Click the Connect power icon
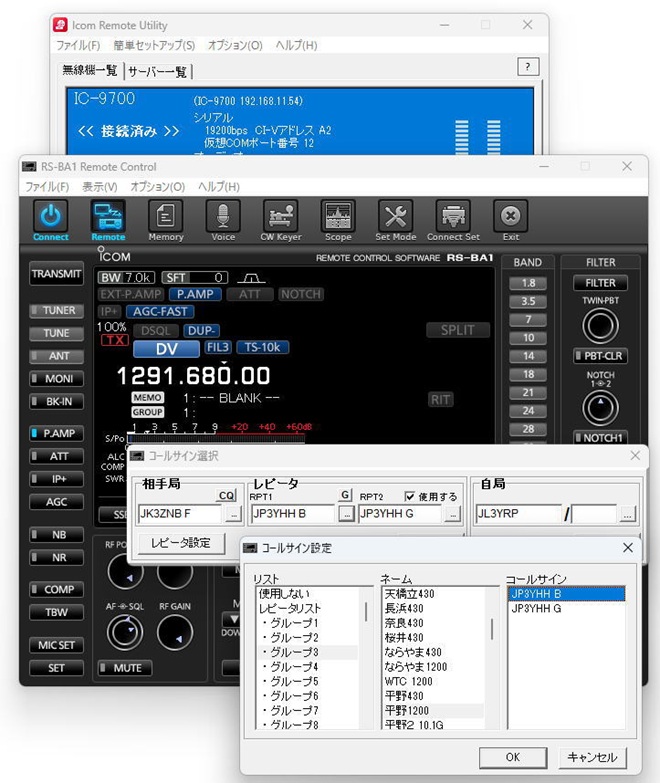The width and height of the screenshot is (660, 783). tap(51, 216)
